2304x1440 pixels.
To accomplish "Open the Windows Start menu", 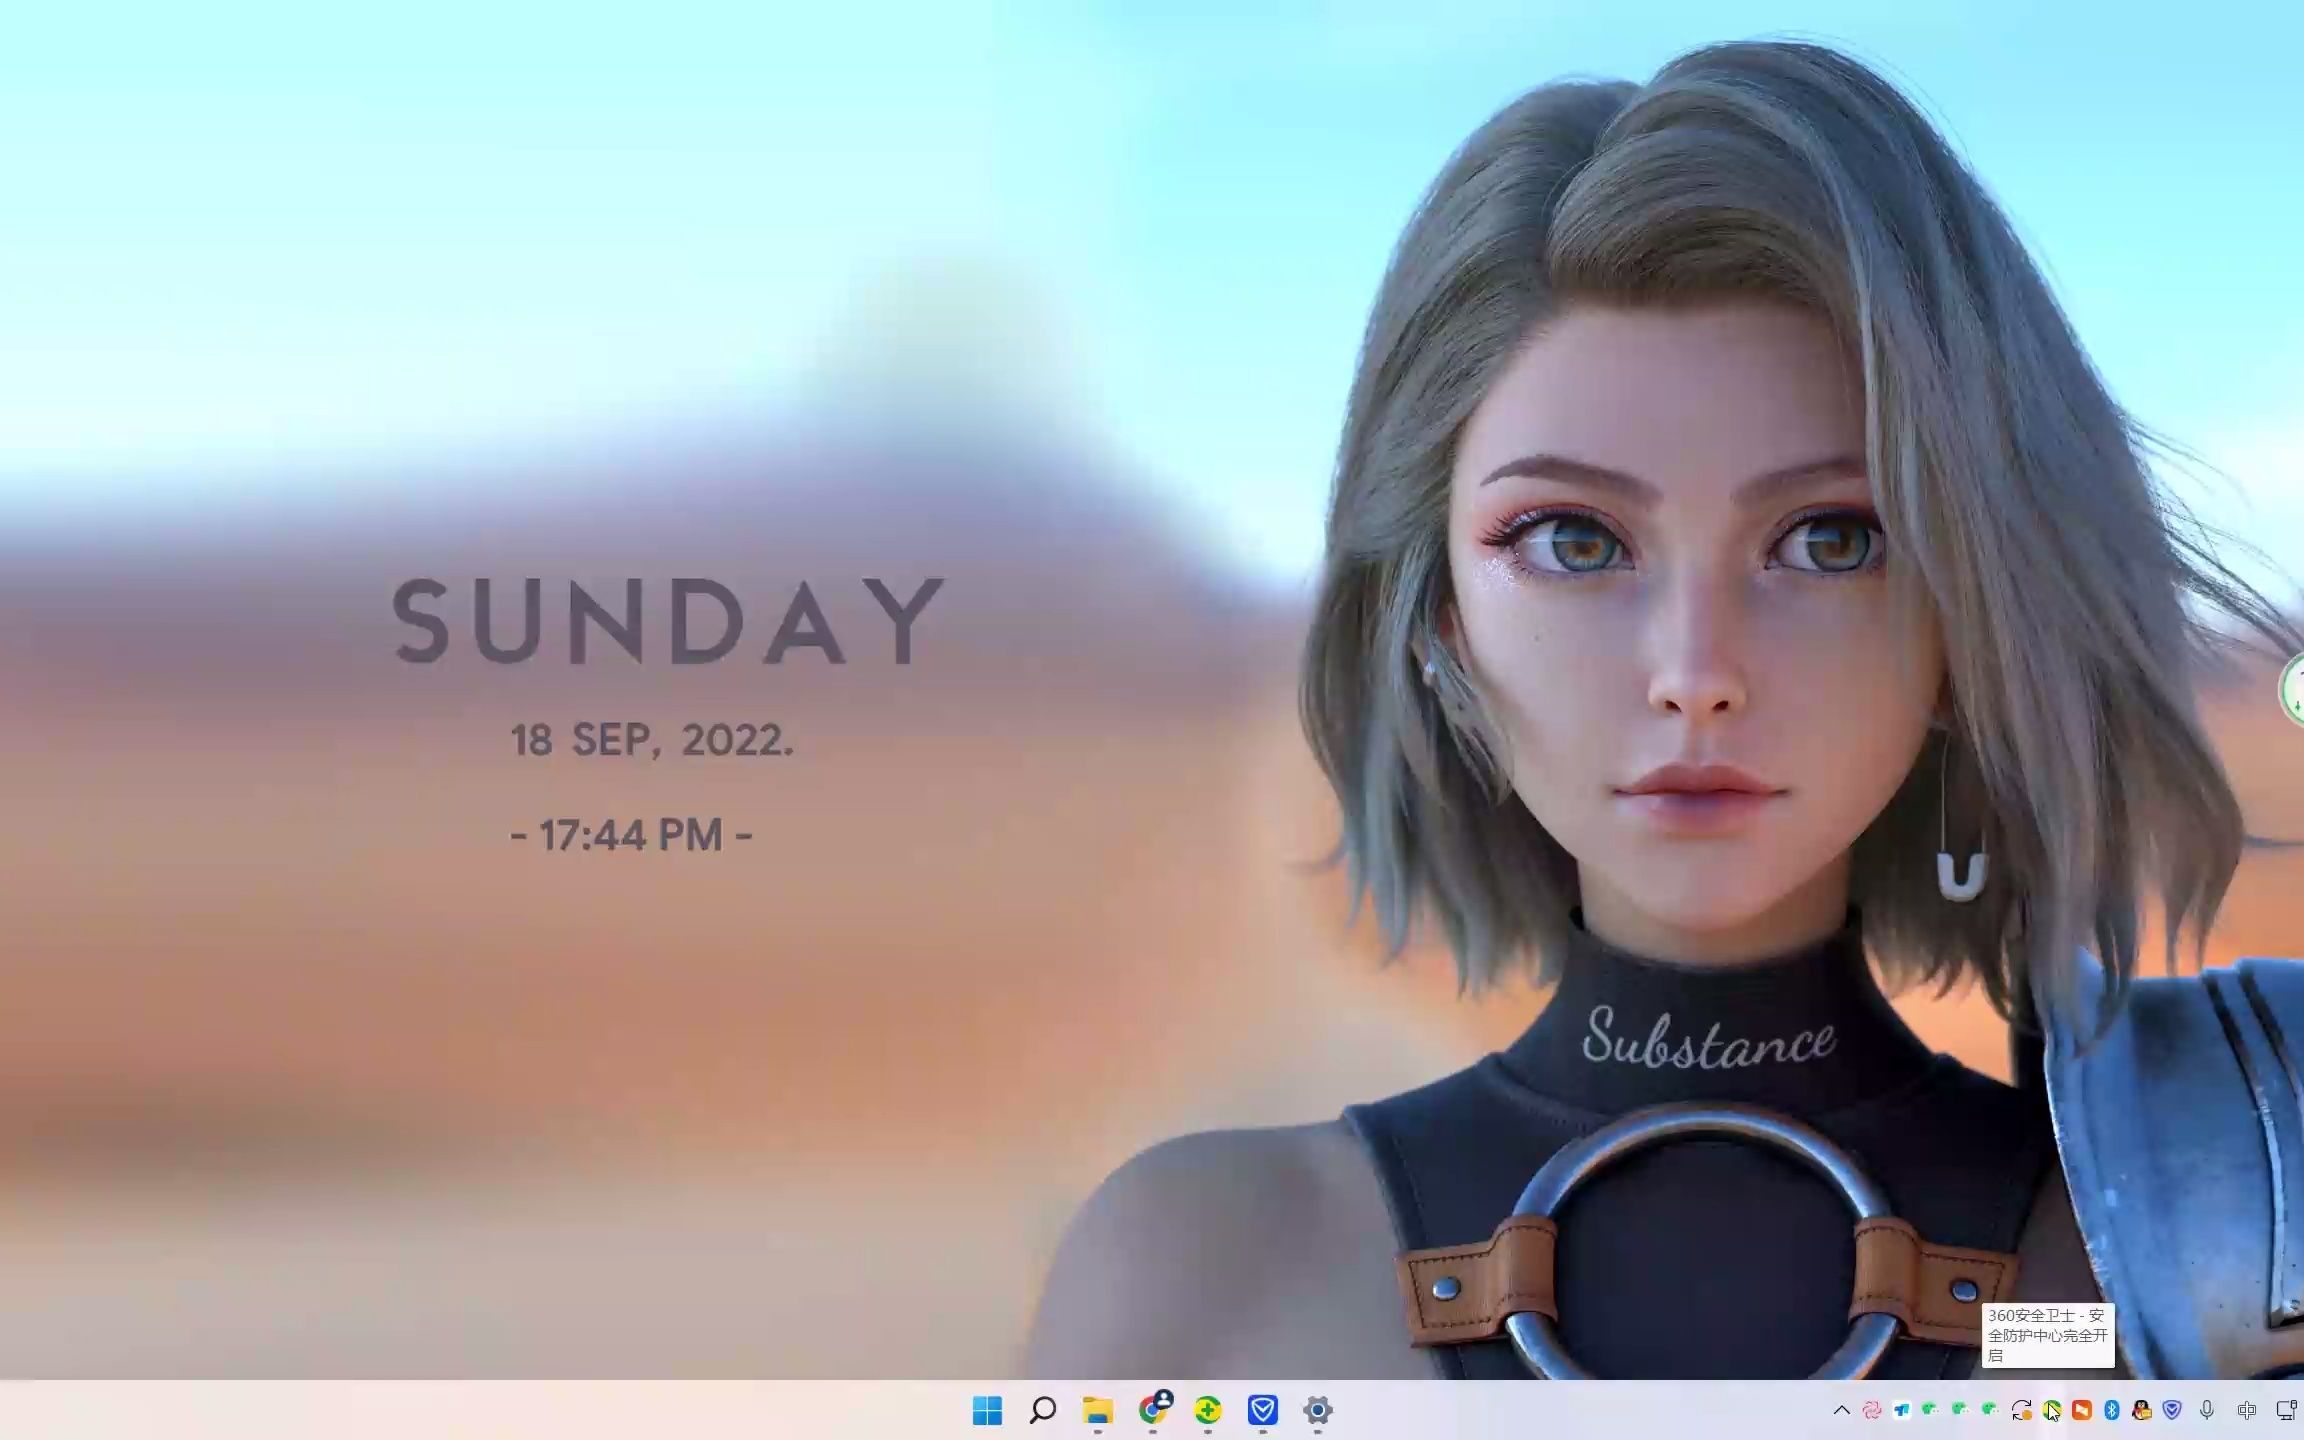I will [x=987, y=1410].
